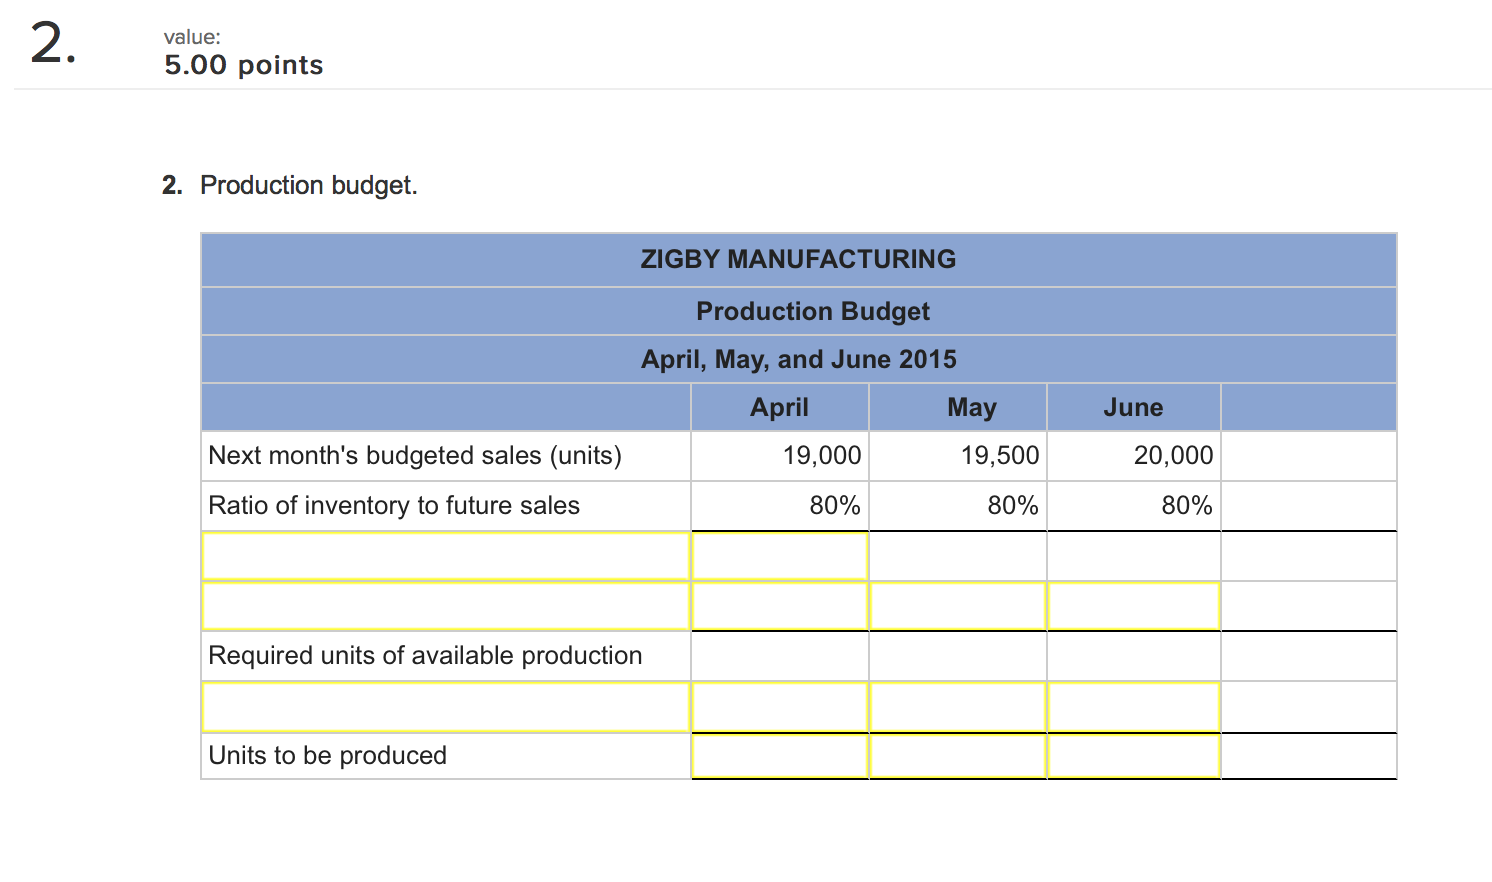This screenshot has width=1492, height=882.
Task: Select April input directly above Units to be produced row
Action: pos(779,707)
